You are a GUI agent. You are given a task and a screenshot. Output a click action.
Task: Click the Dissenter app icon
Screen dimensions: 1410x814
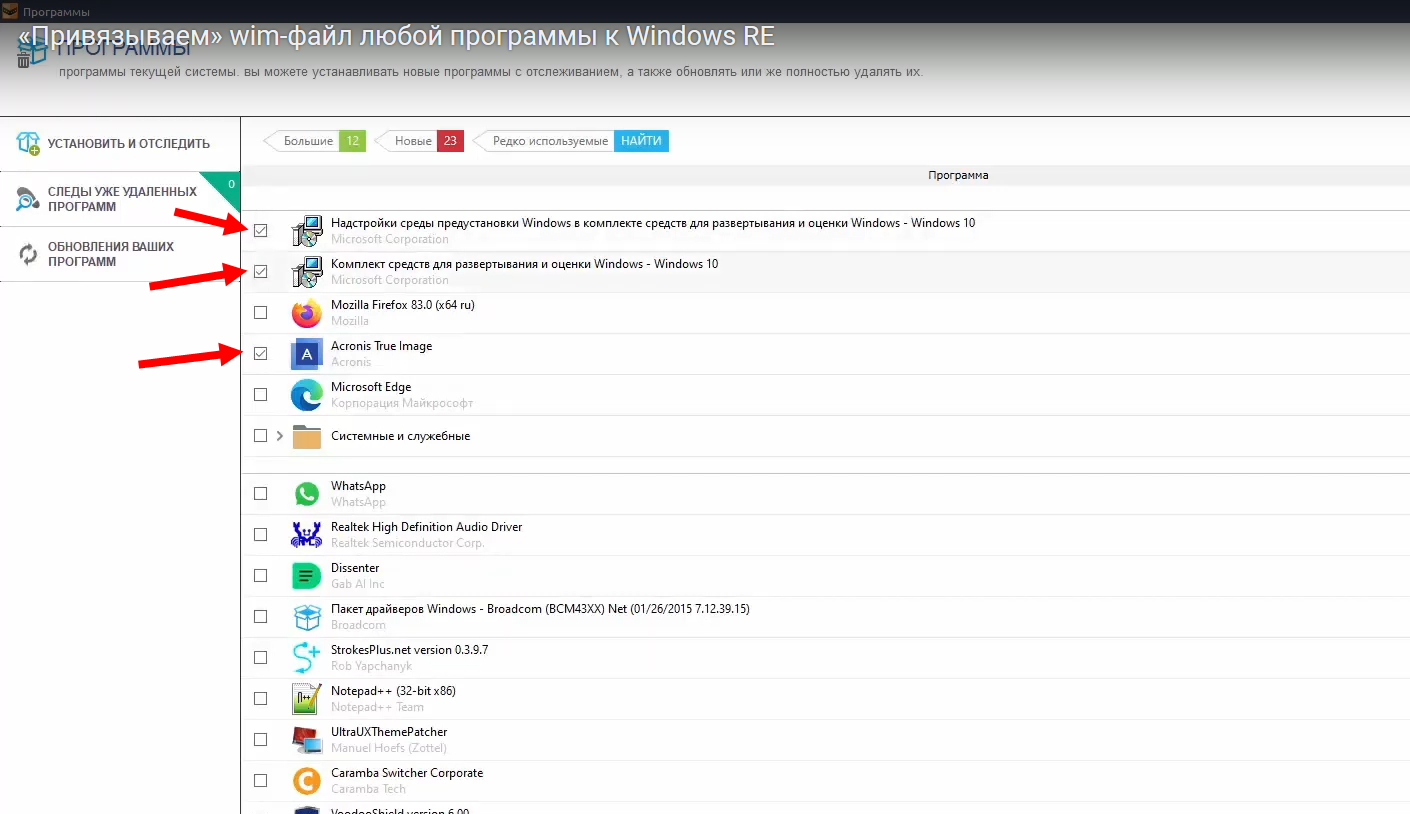tap(306, 576)
